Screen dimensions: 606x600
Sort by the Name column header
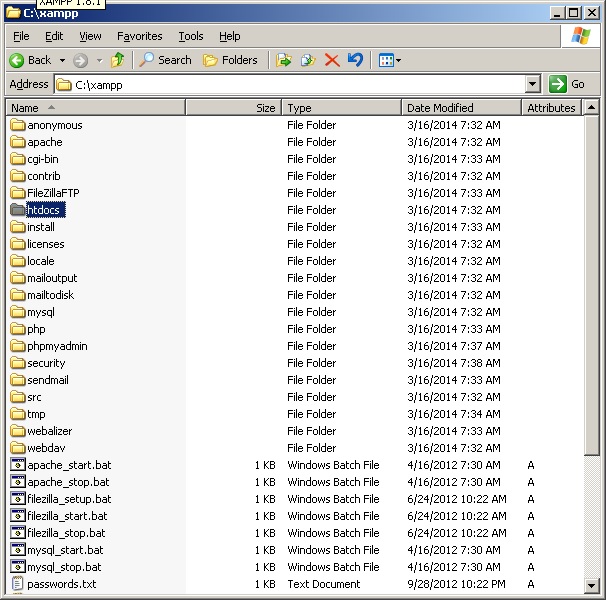[x=95, y=108]
